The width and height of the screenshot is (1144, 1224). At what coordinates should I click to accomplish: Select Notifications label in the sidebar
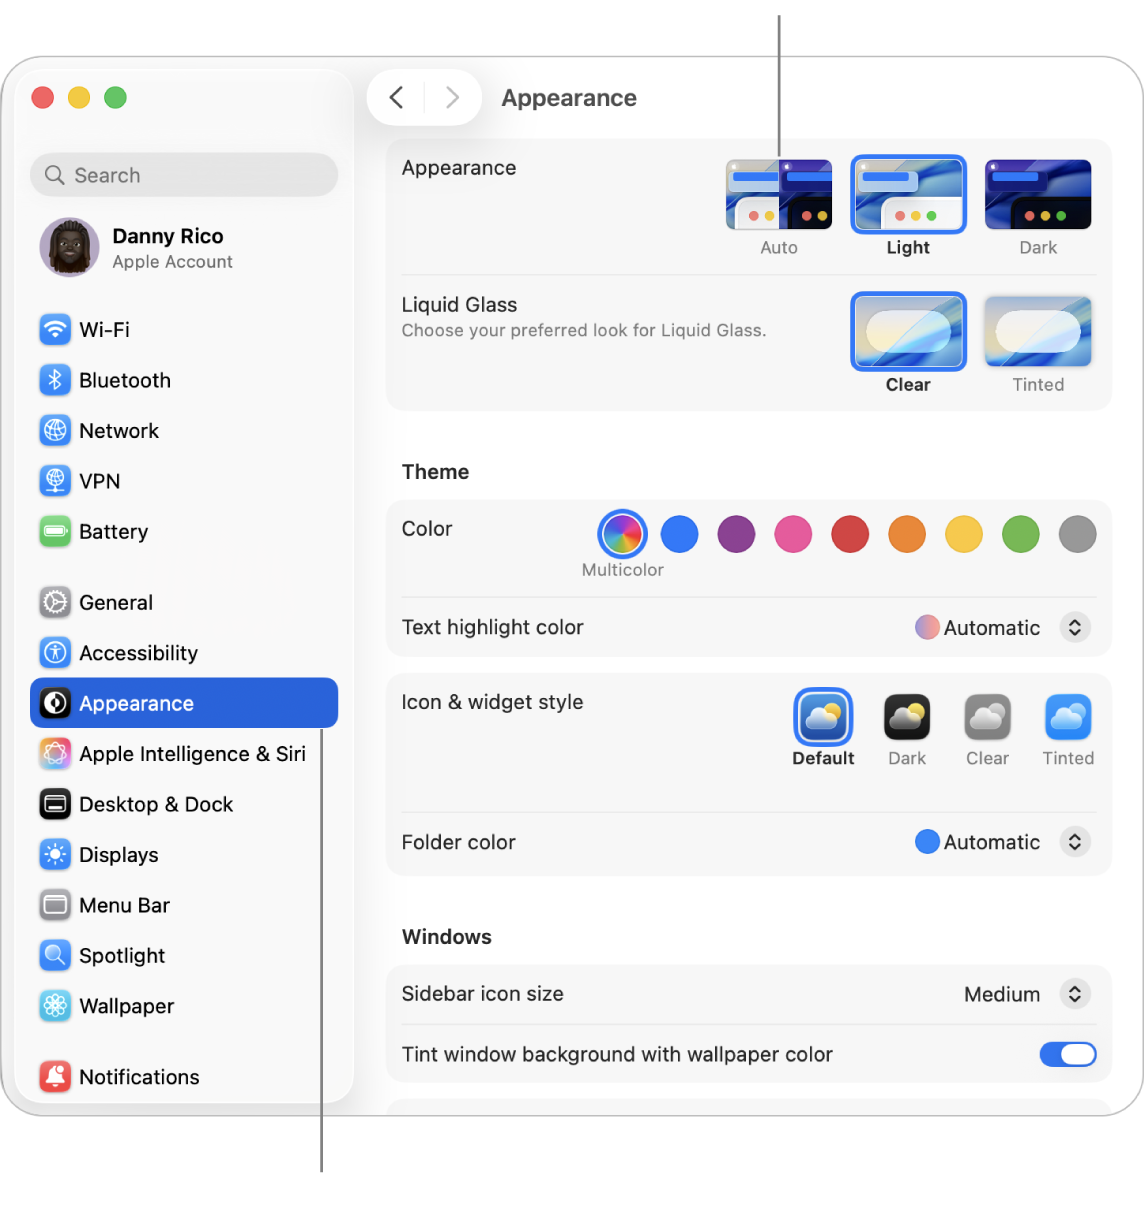point(139,1077)
